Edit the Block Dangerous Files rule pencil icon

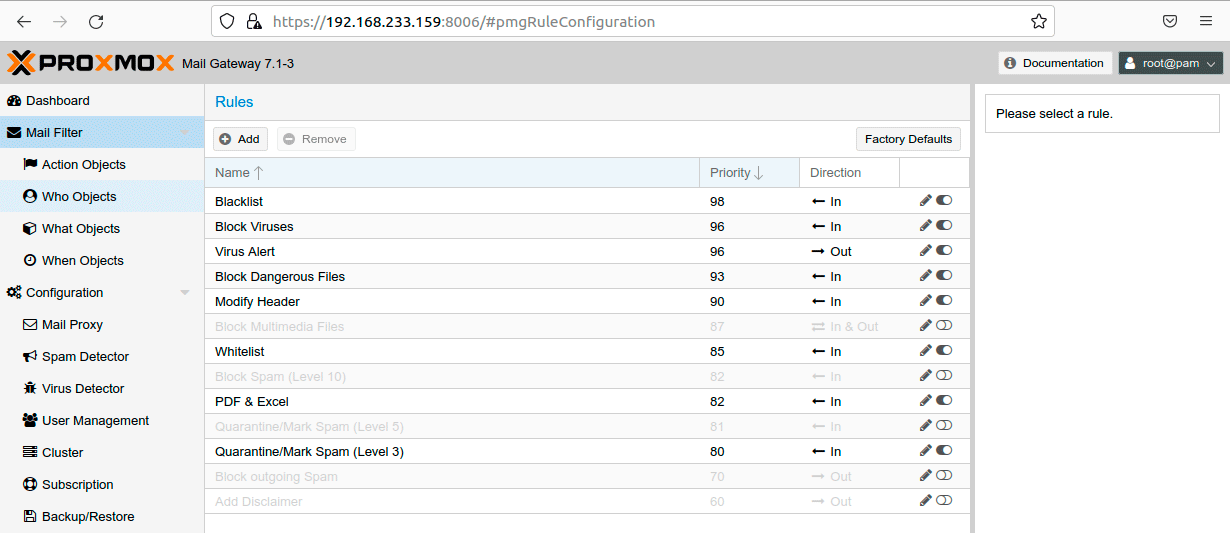click(x=926, y=275)
